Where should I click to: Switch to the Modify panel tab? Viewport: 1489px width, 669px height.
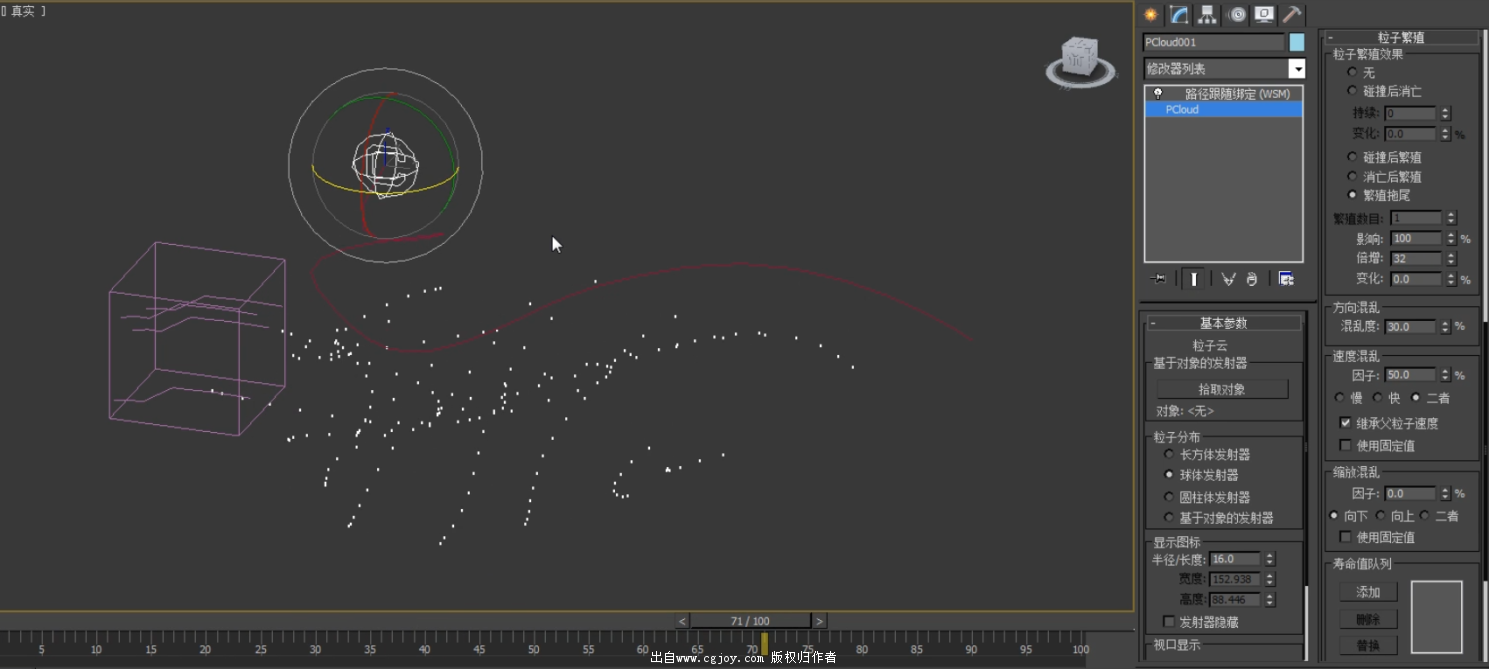[x=1179, y=14]
